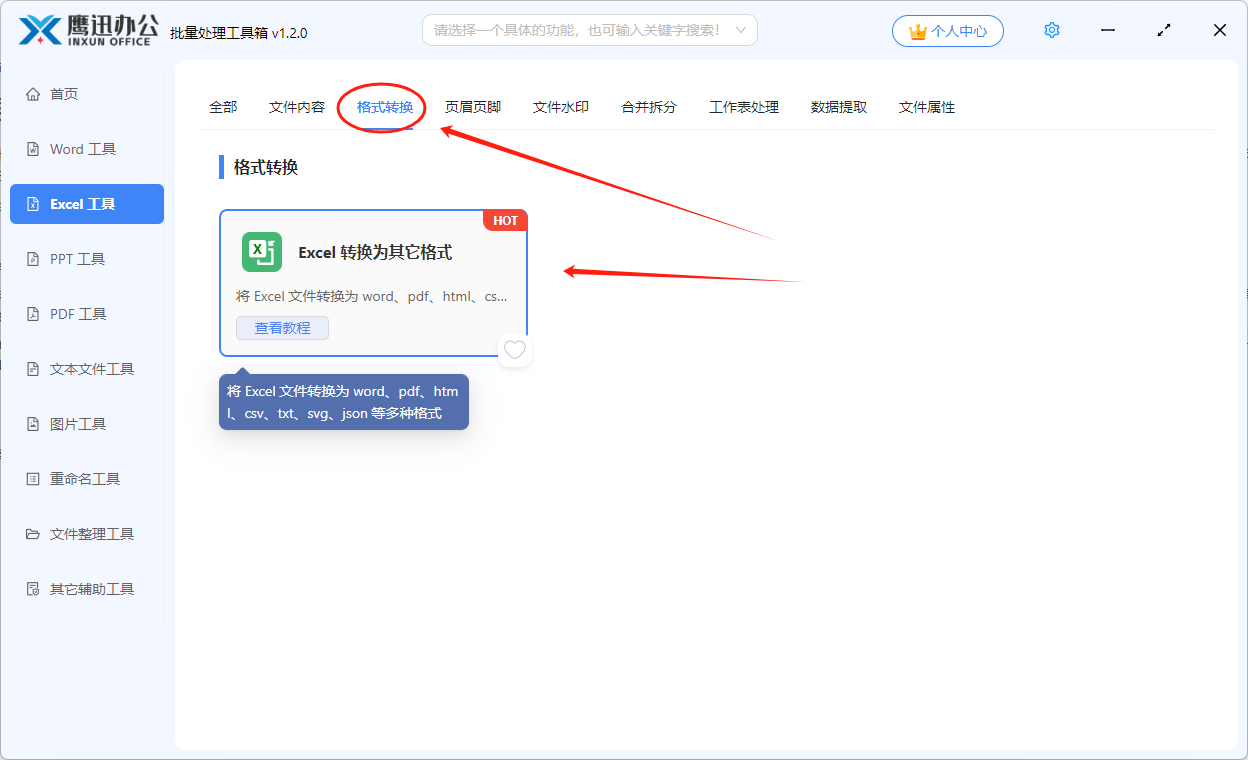Click the Word 工具 document icon
This screenshot has height=760, width=1248.
tap(33, 149)
